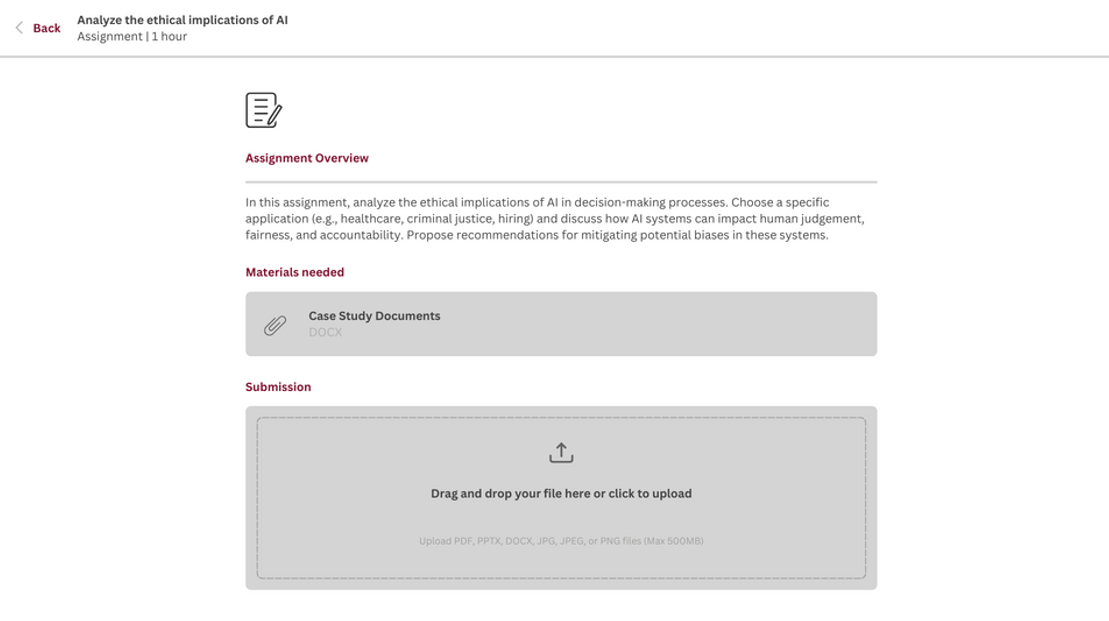The image size is (1109, 621).
Task: Click the Submission heading
Action: point(278,387)
